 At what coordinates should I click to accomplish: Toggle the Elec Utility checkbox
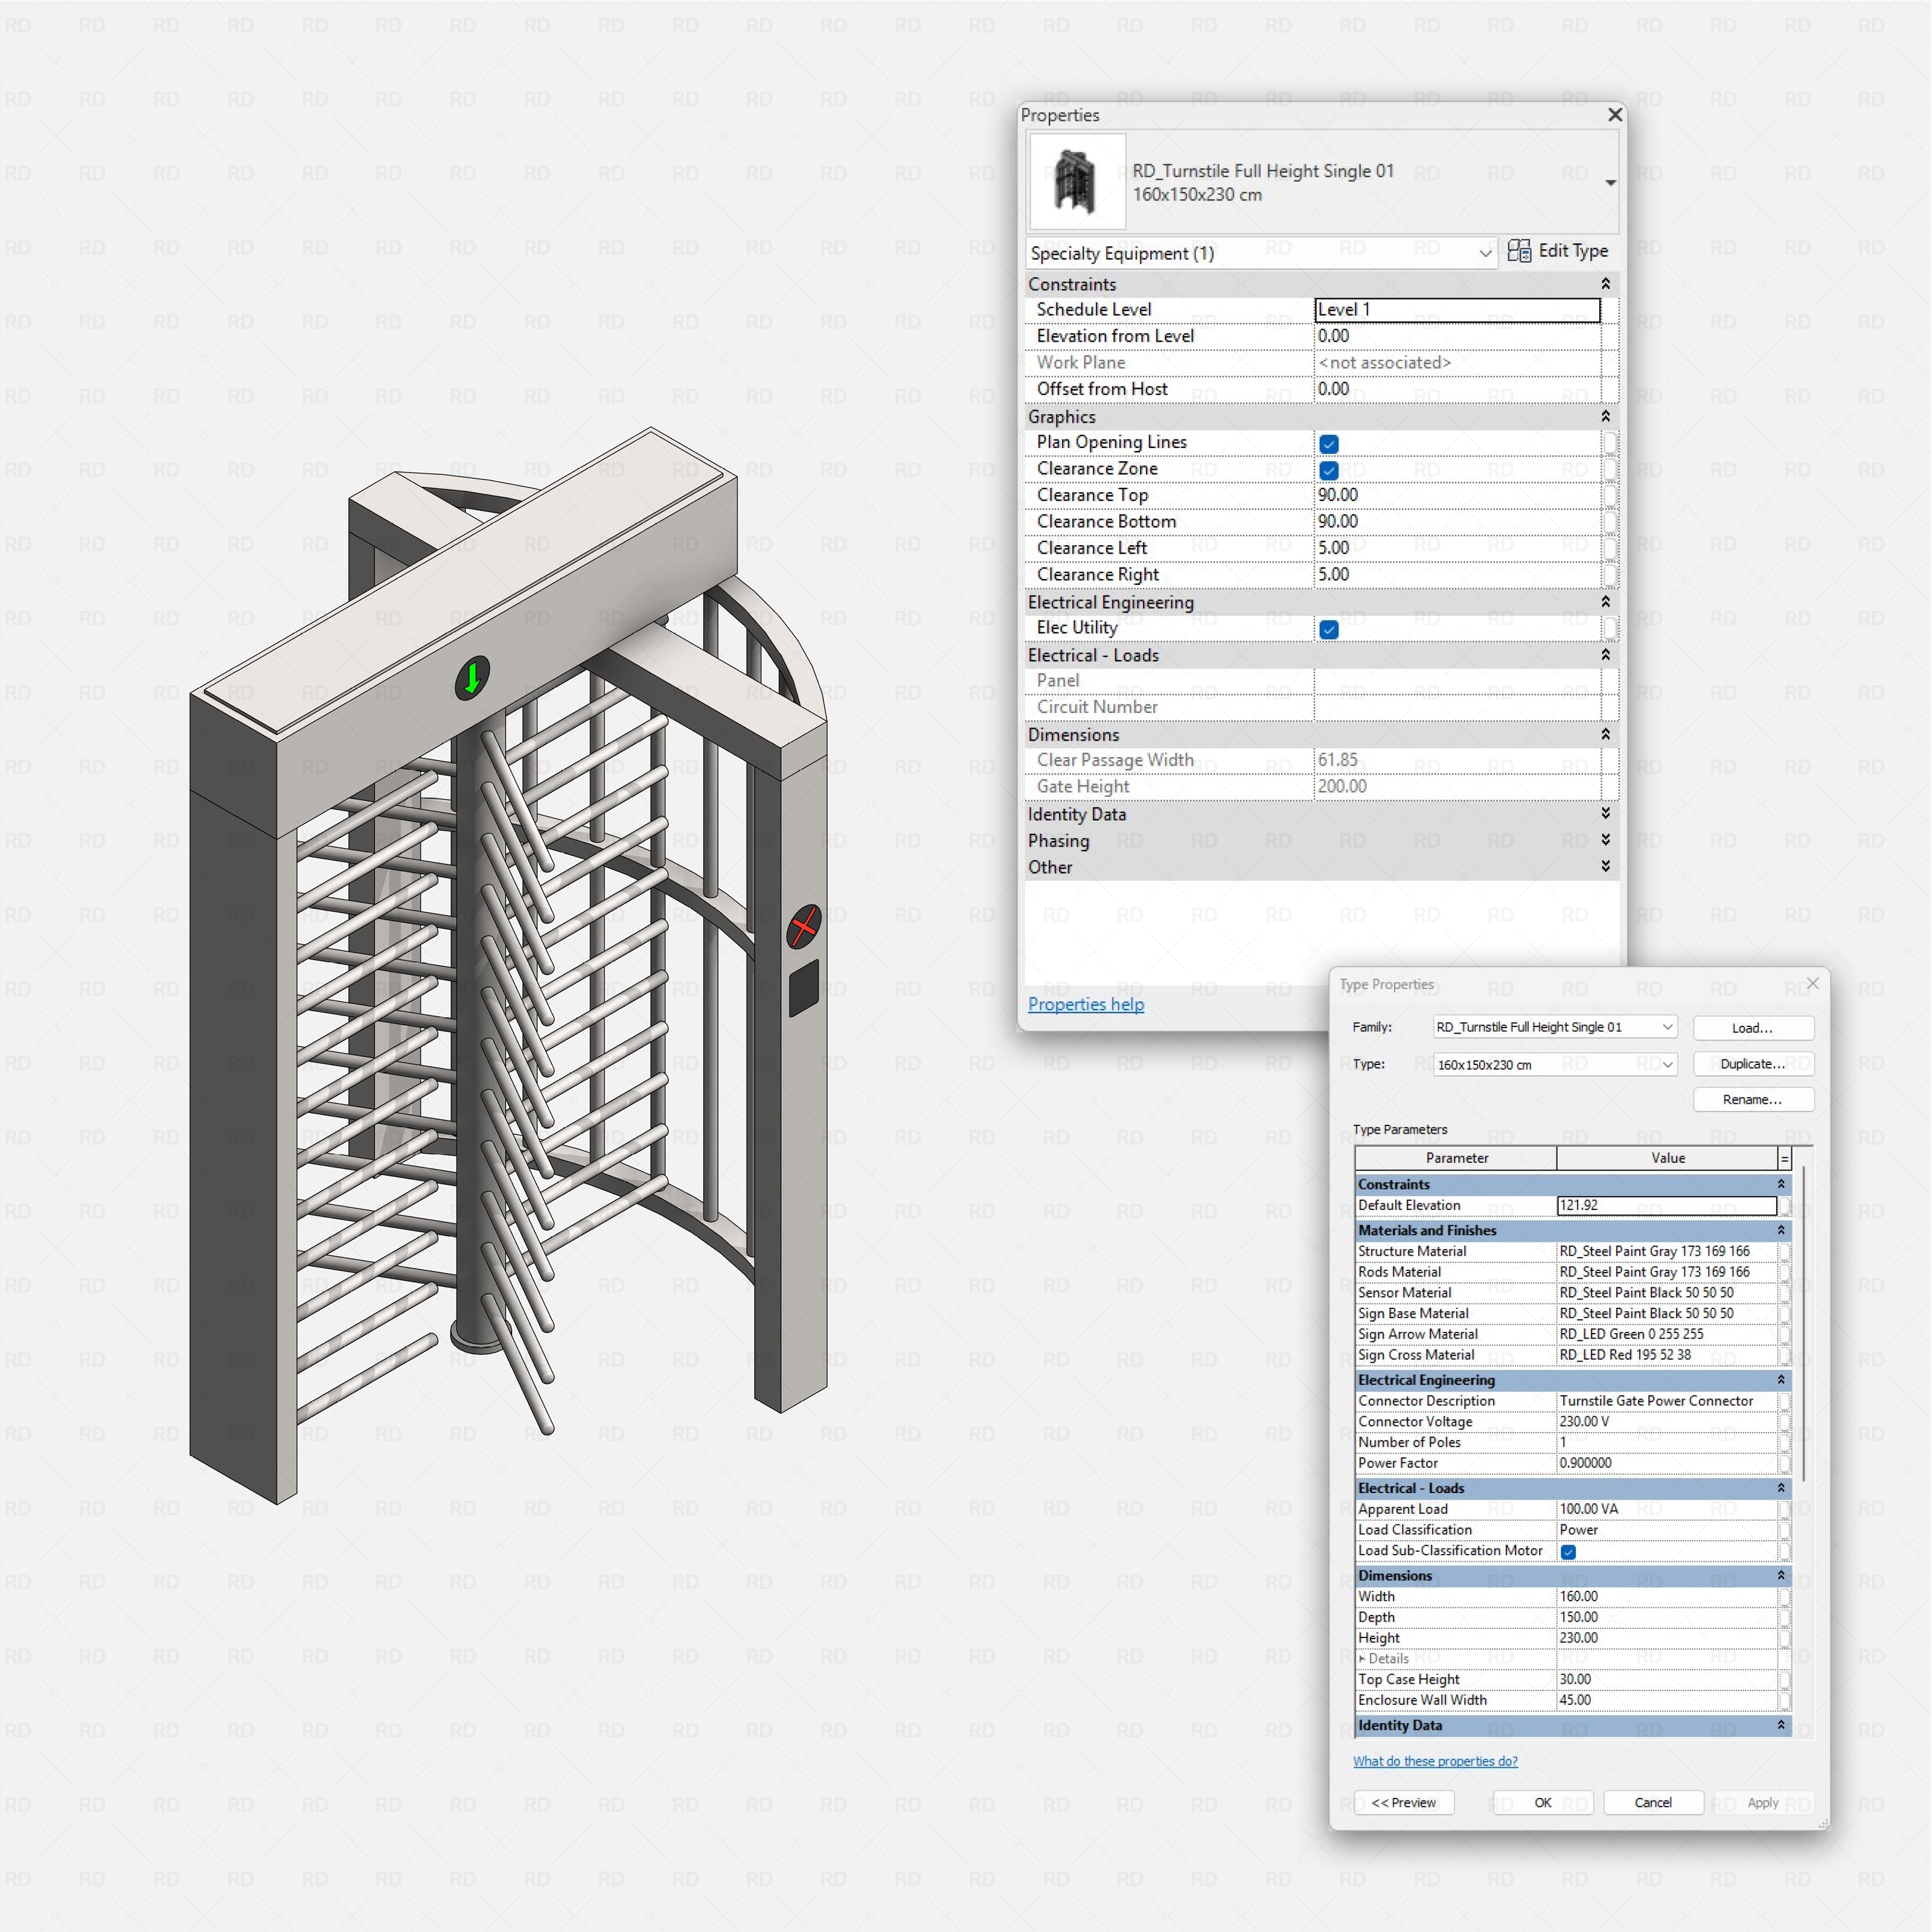coord(1328,629)
